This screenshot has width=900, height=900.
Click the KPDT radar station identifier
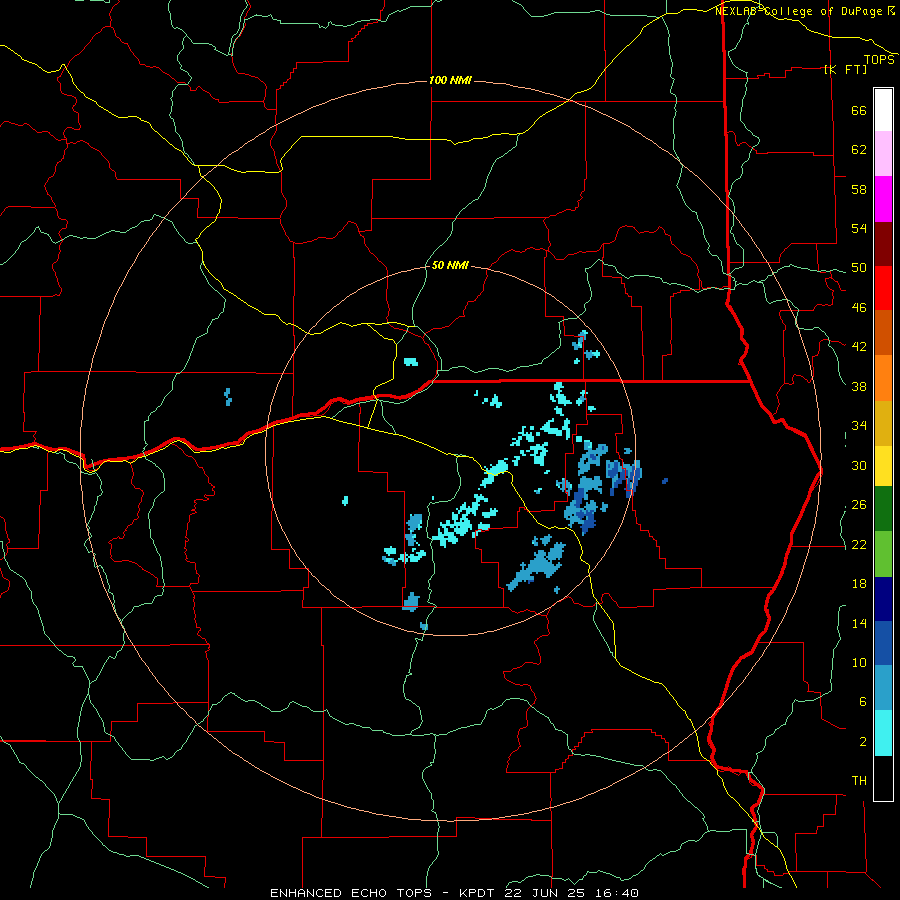pos(478,893)
